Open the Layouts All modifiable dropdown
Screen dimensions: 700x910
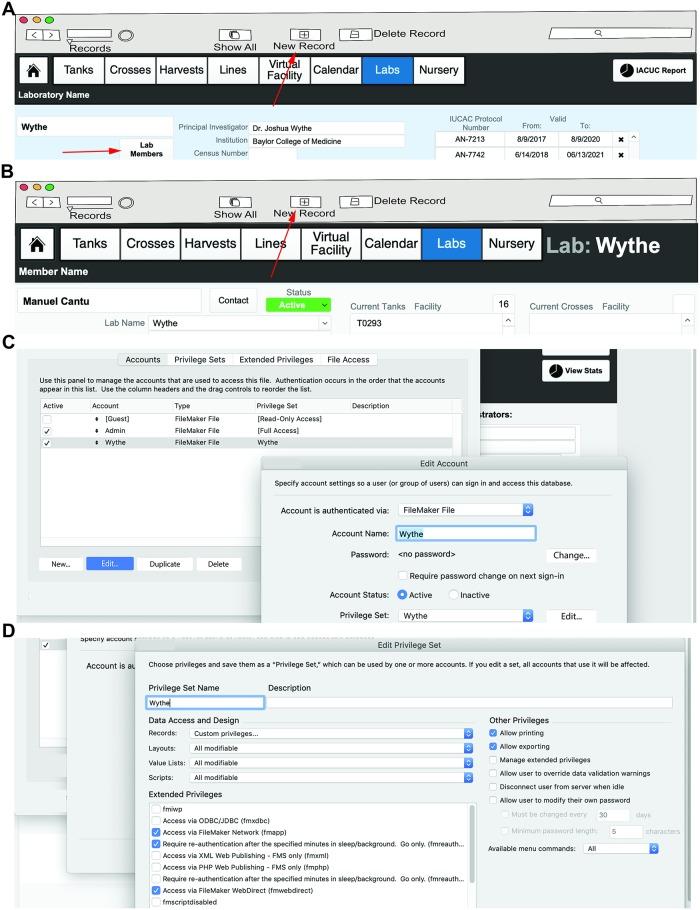pos(331,748)
